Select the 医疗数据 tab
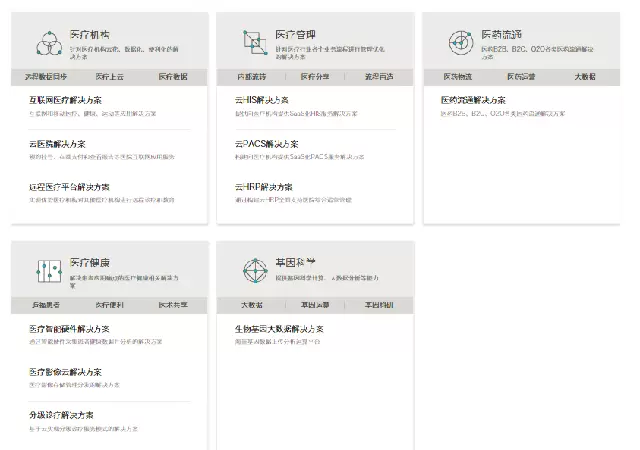 [172, 77]
